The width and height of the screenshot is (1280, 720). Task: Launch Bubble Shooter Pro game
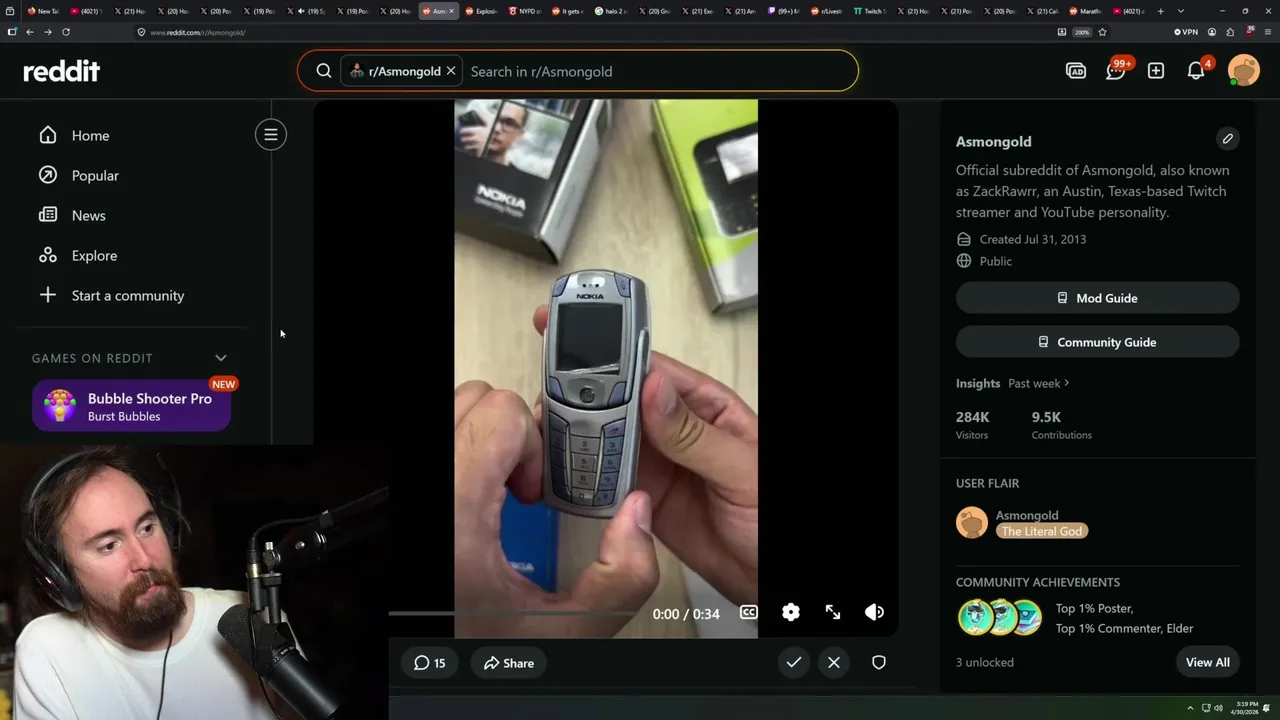(x=131, y=406)
